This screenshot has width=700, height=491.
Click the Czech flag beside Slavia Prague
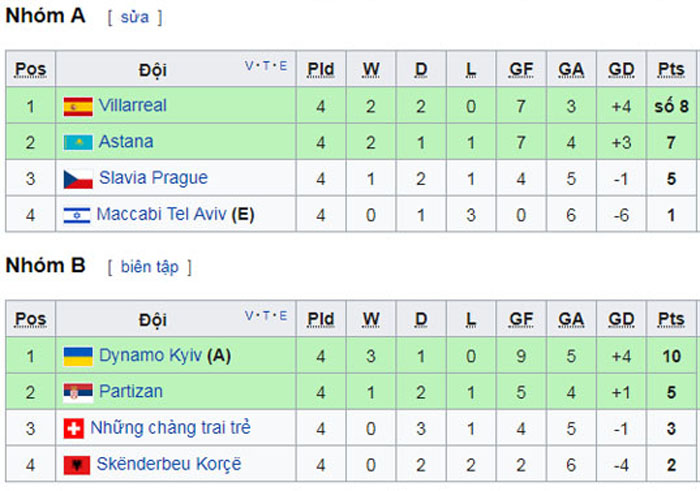tap(78, 179)
